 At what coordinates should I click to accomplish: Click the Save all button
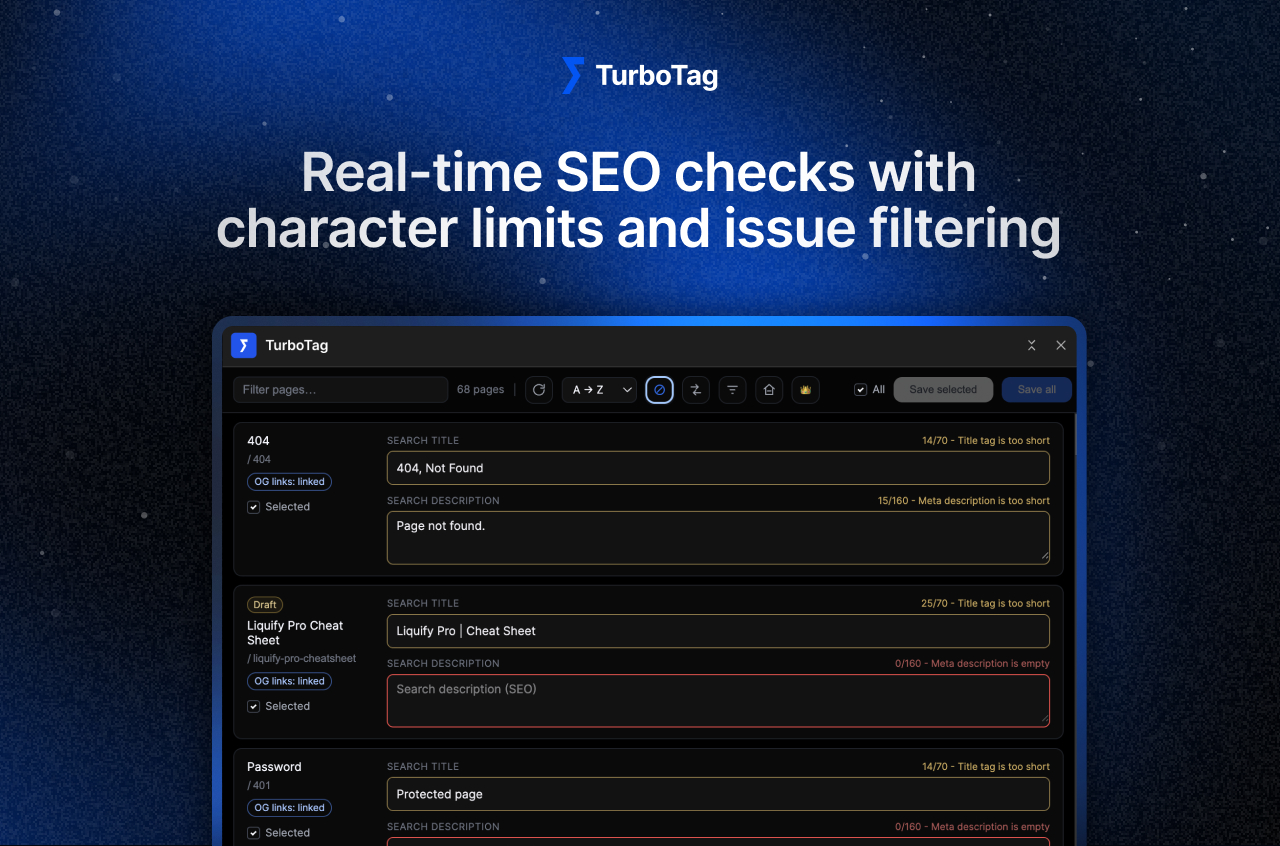1037,390
